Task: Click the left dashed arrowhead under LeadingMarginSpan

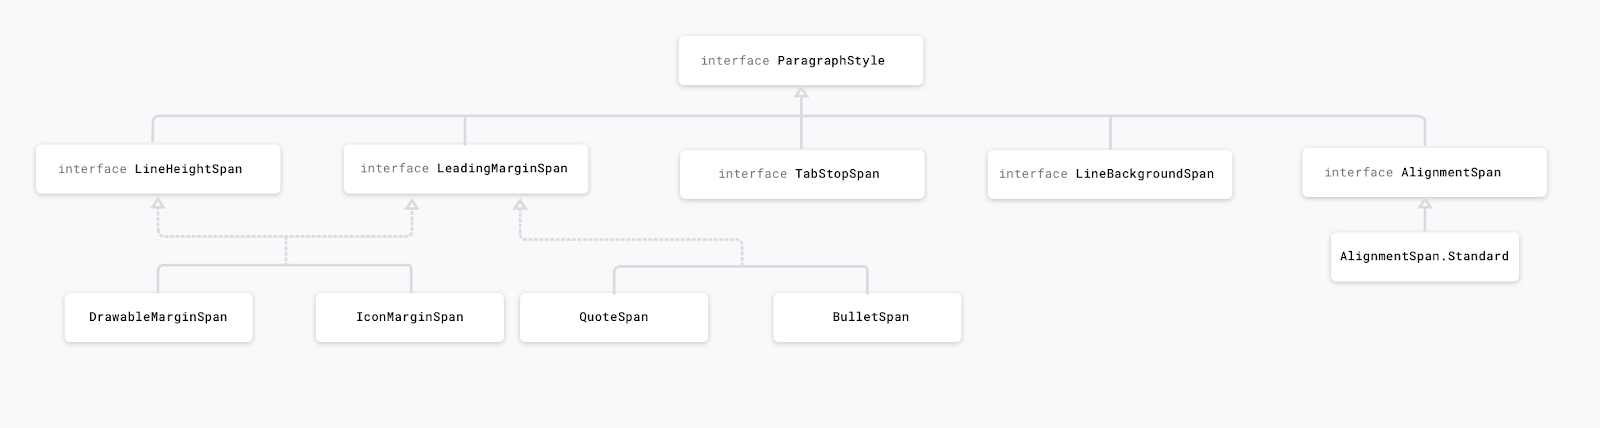Action: (x=411, y=205)
